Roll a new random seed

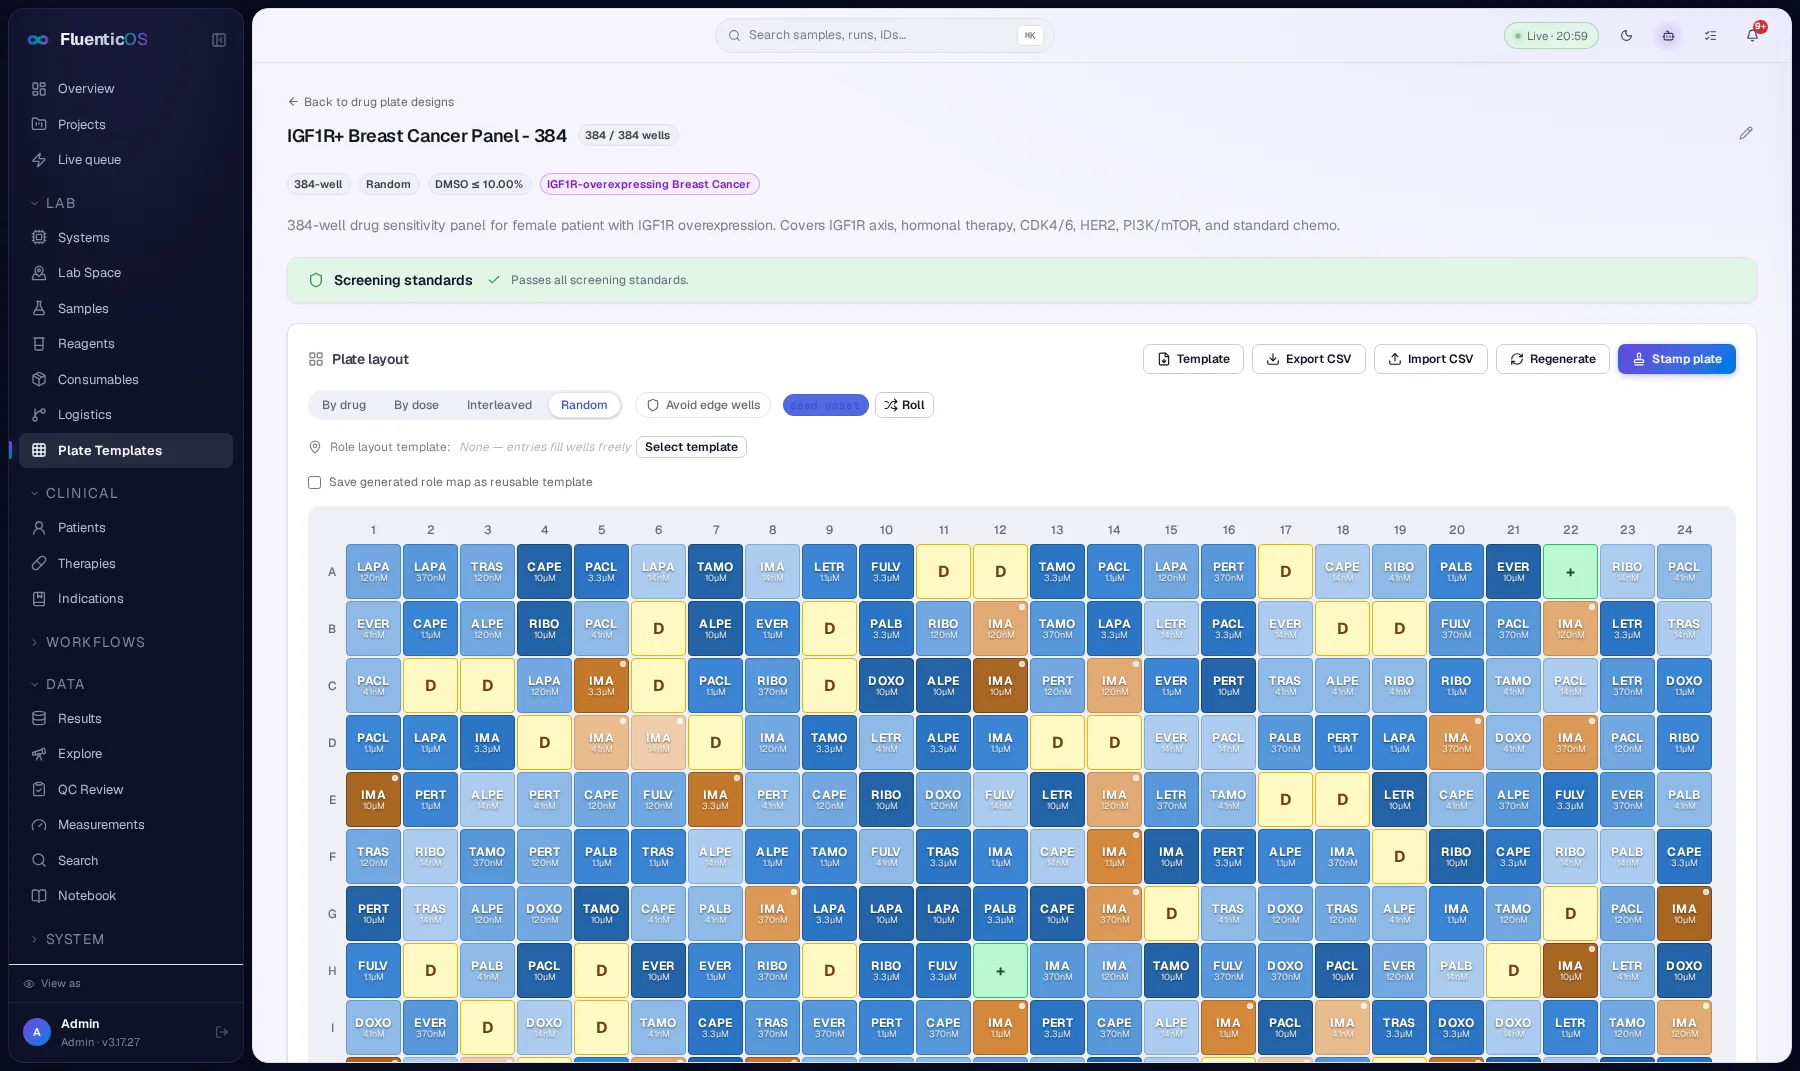point(904,405)
